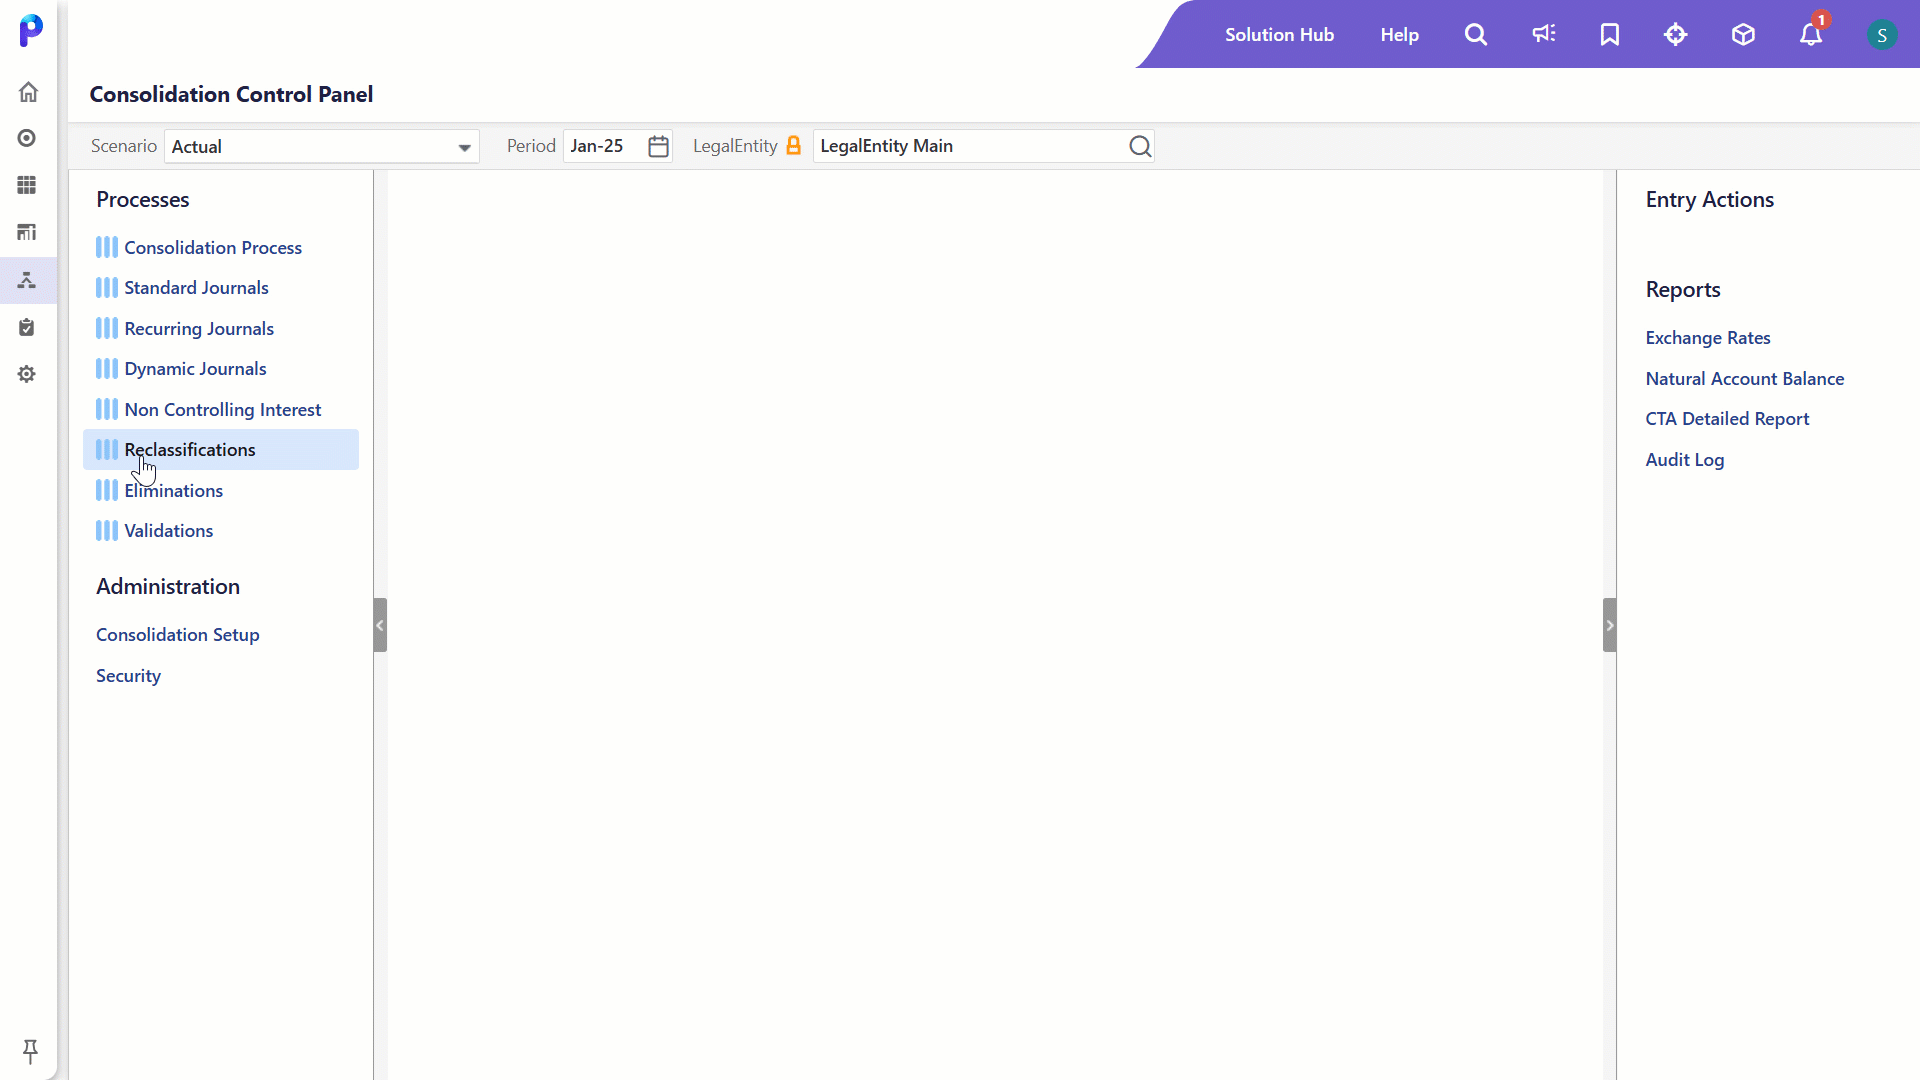This screenshot has width=1920, height=1080.
Task: Click the Exchange Rates report link
Action: [1709, 338]
